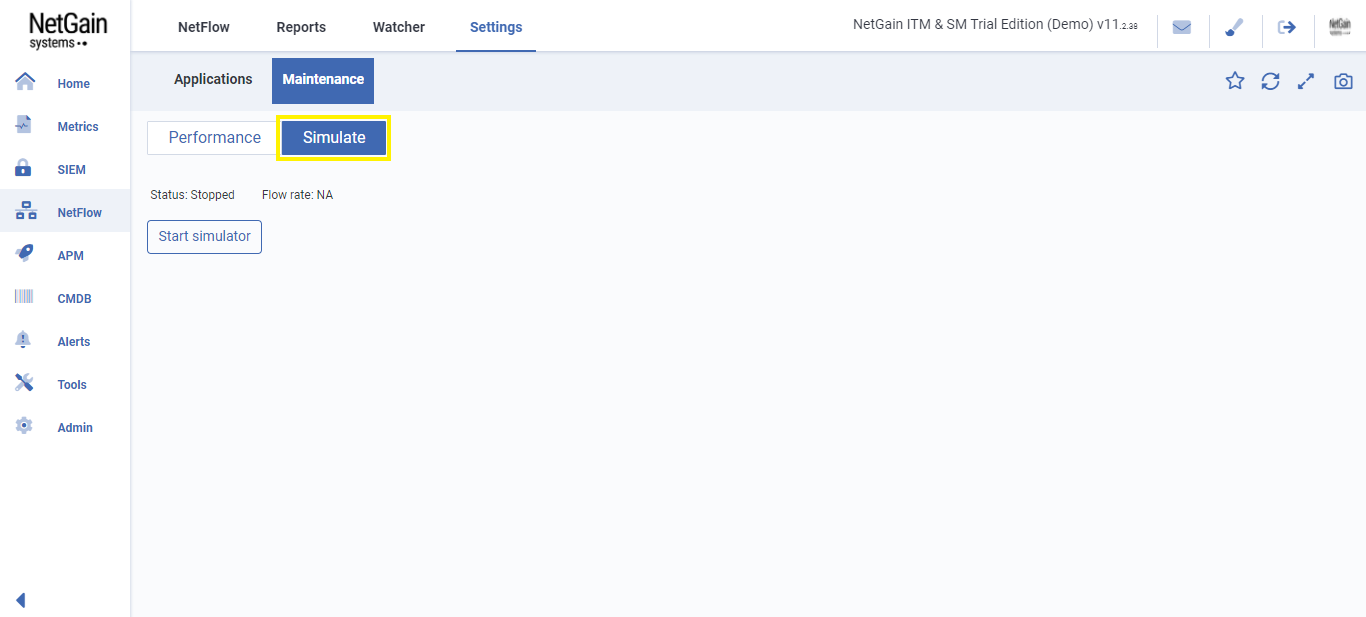Viewport: 1366px width, 617px height.
Task: Click the Home icon in sidebar
Action: coord(25,82)
